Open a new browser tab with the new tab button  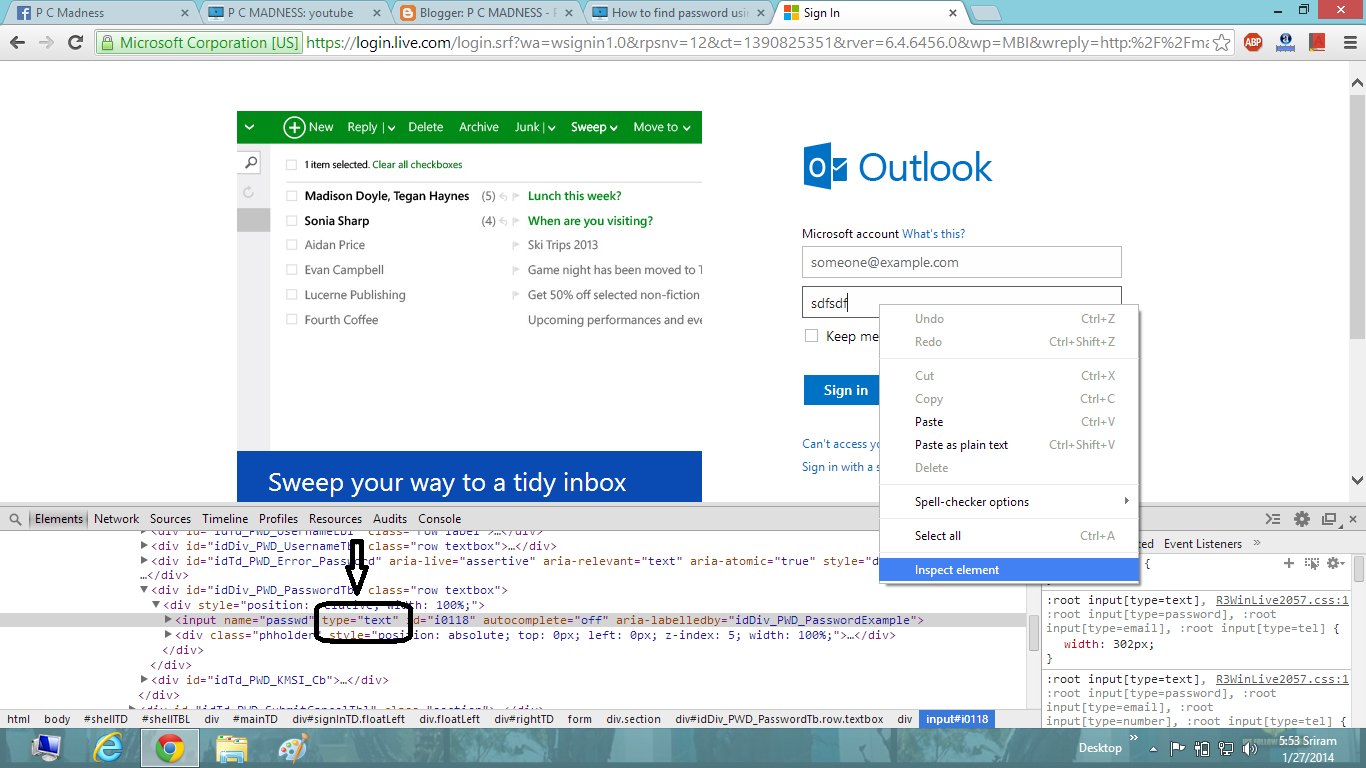(985, 13)
